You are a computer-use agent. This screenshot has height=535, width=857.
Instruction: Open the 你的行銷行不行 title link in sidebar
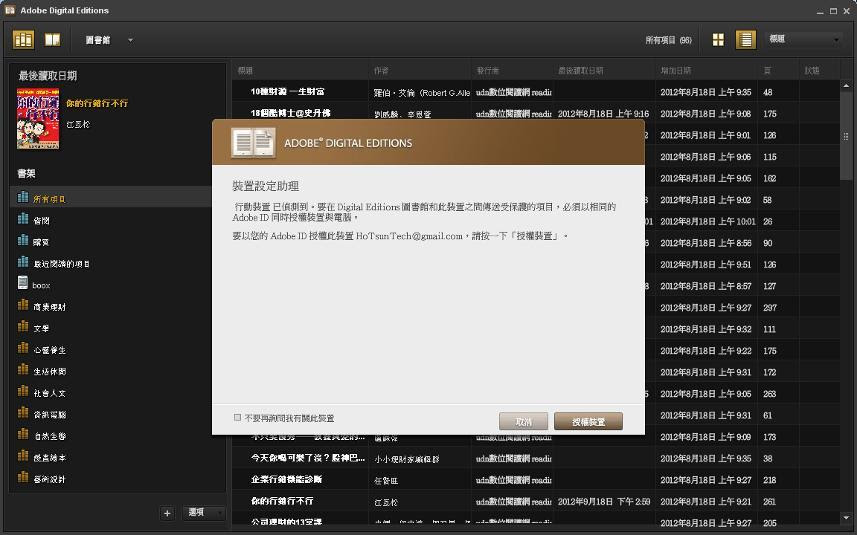pyautogui.click(x=97, y=103)
